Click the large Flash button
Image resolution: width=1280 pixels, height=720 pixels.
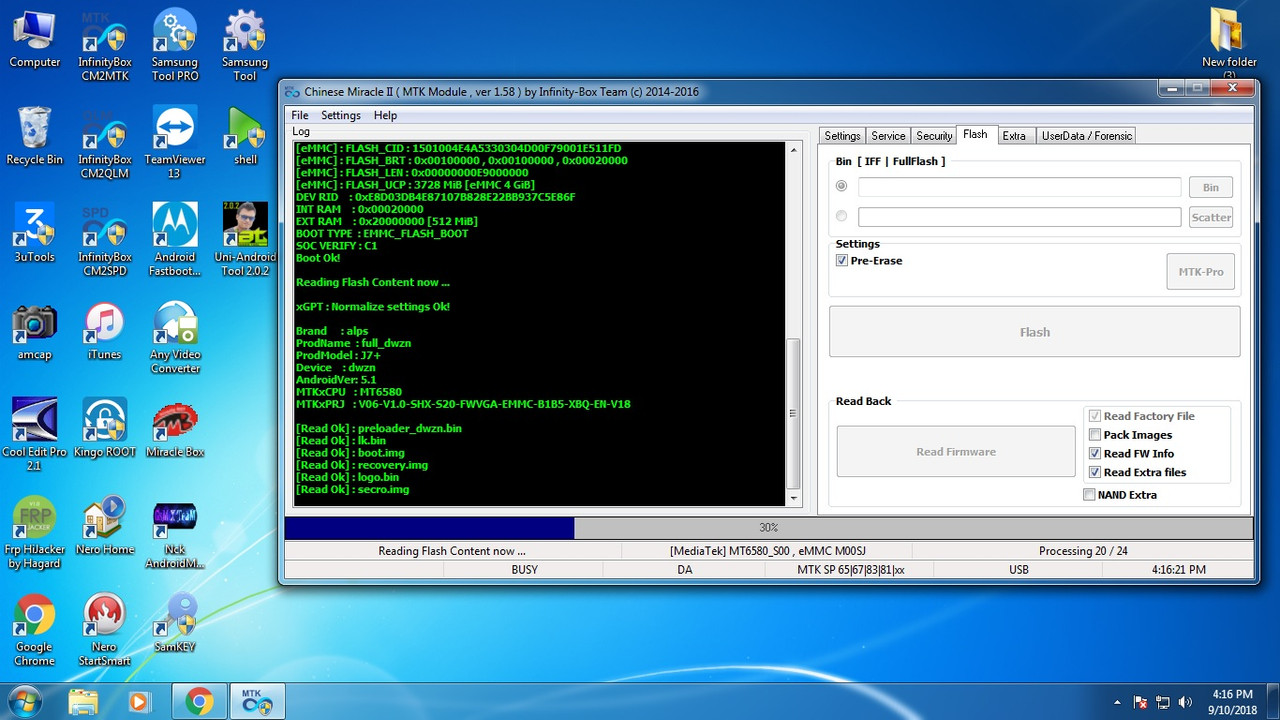(1034, 332)
